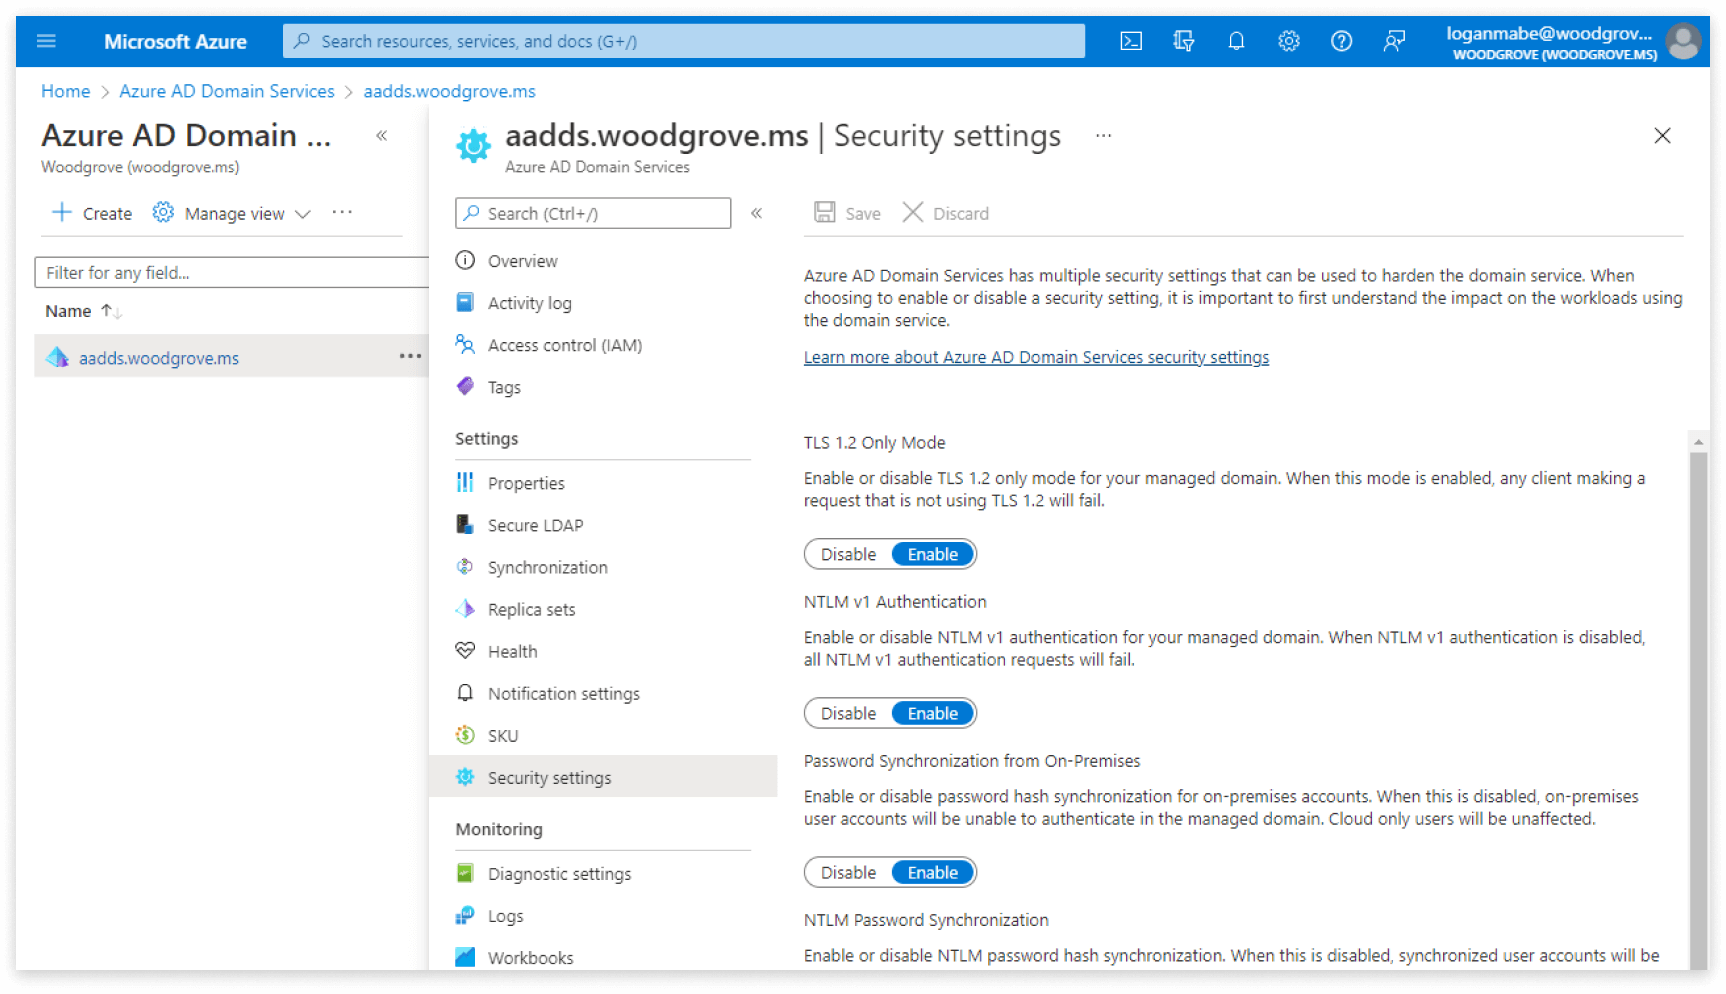Open the portal hamburger menu

pyautogui.click(x=46, y=41)
